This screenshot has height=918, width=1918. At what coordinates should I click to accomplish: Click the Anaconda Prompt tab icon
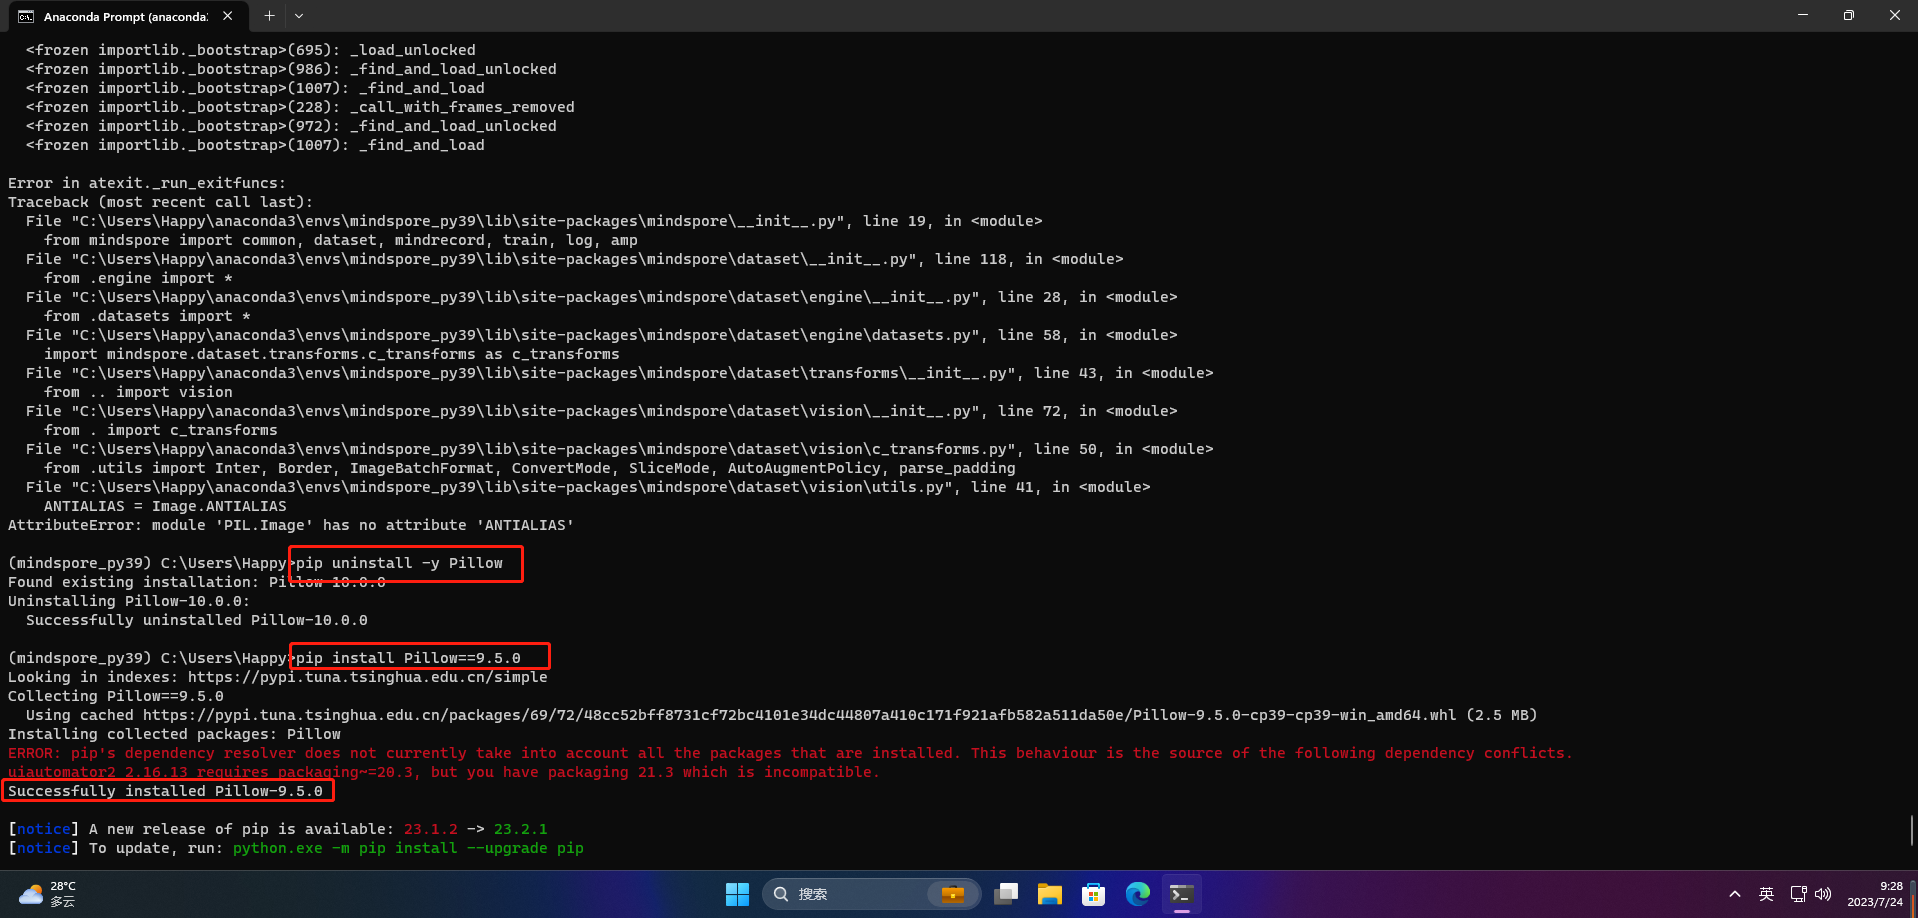[26, 16]
